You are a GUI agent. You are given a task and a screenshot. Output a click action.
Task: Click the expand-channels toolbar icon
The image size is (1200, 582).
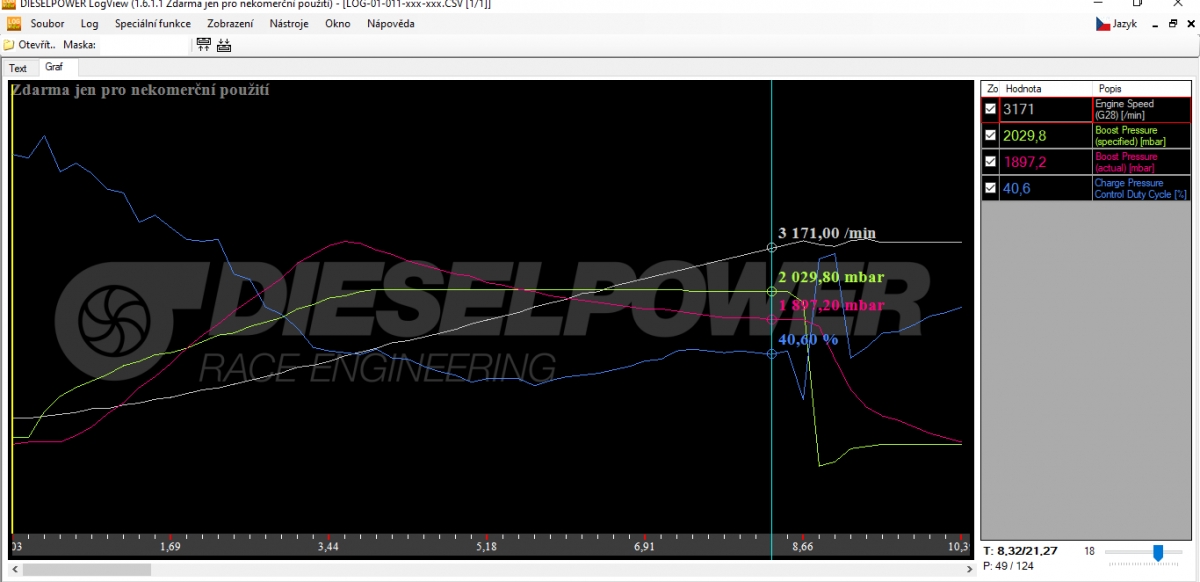(204, 44)
